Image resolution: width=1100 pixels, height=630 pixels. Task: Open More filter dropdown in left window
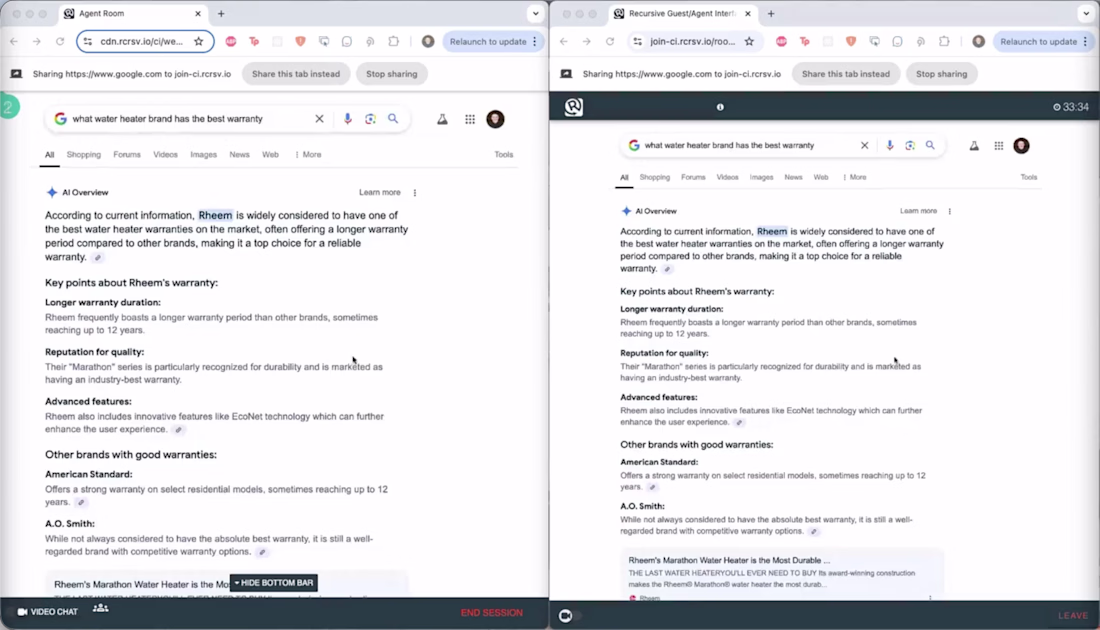(x=308, y=154)
